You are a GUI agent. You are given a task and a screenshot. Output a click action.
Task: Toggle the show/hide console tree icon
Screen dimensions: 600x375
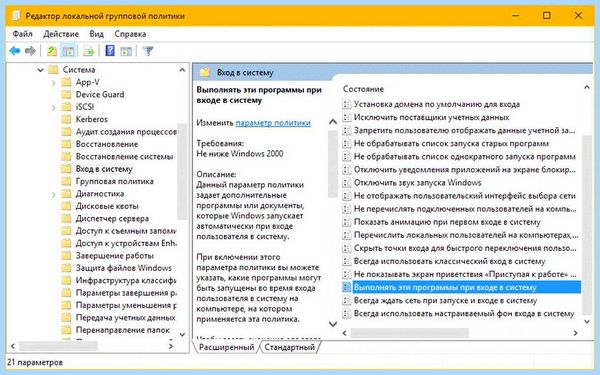68,51
